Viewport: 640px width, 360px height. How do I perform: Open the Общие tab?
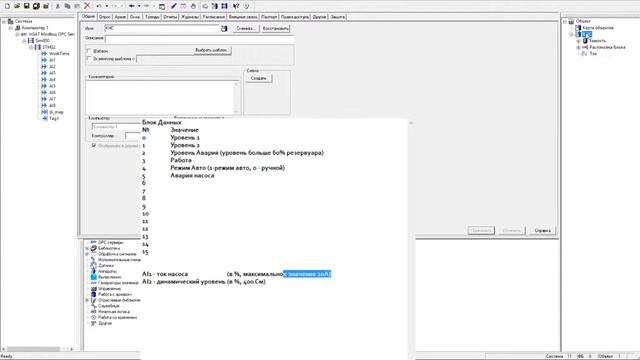[x=88, y=17]
